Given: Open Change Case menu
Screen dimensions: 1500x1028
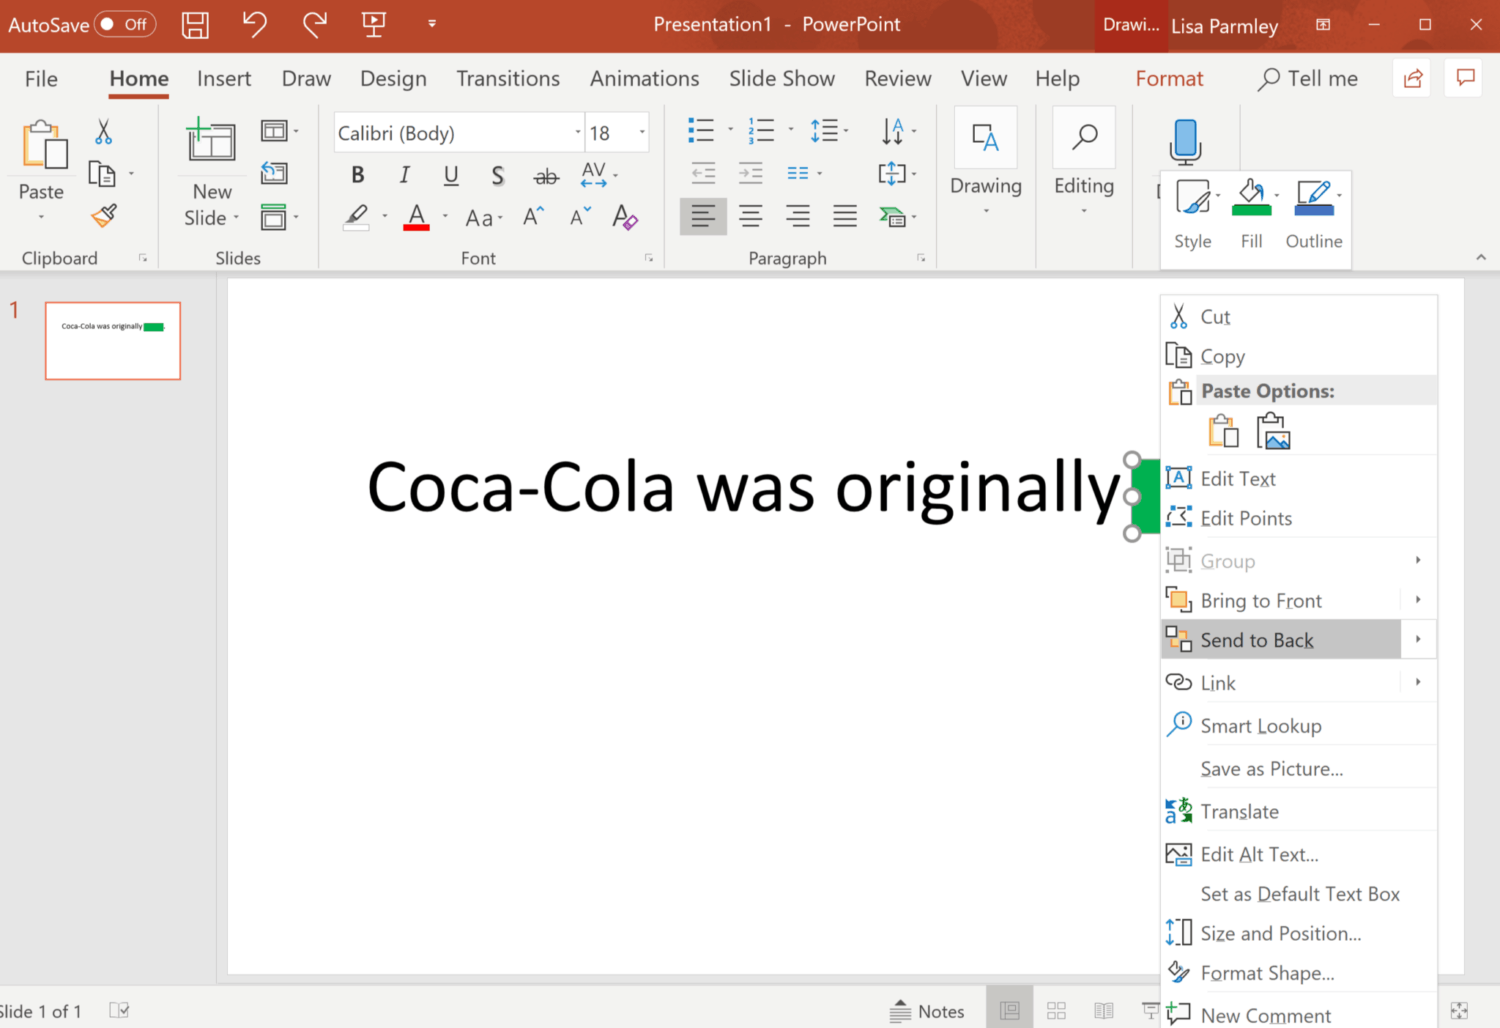Looking at the screenshot, I should (x=484, y=217).
